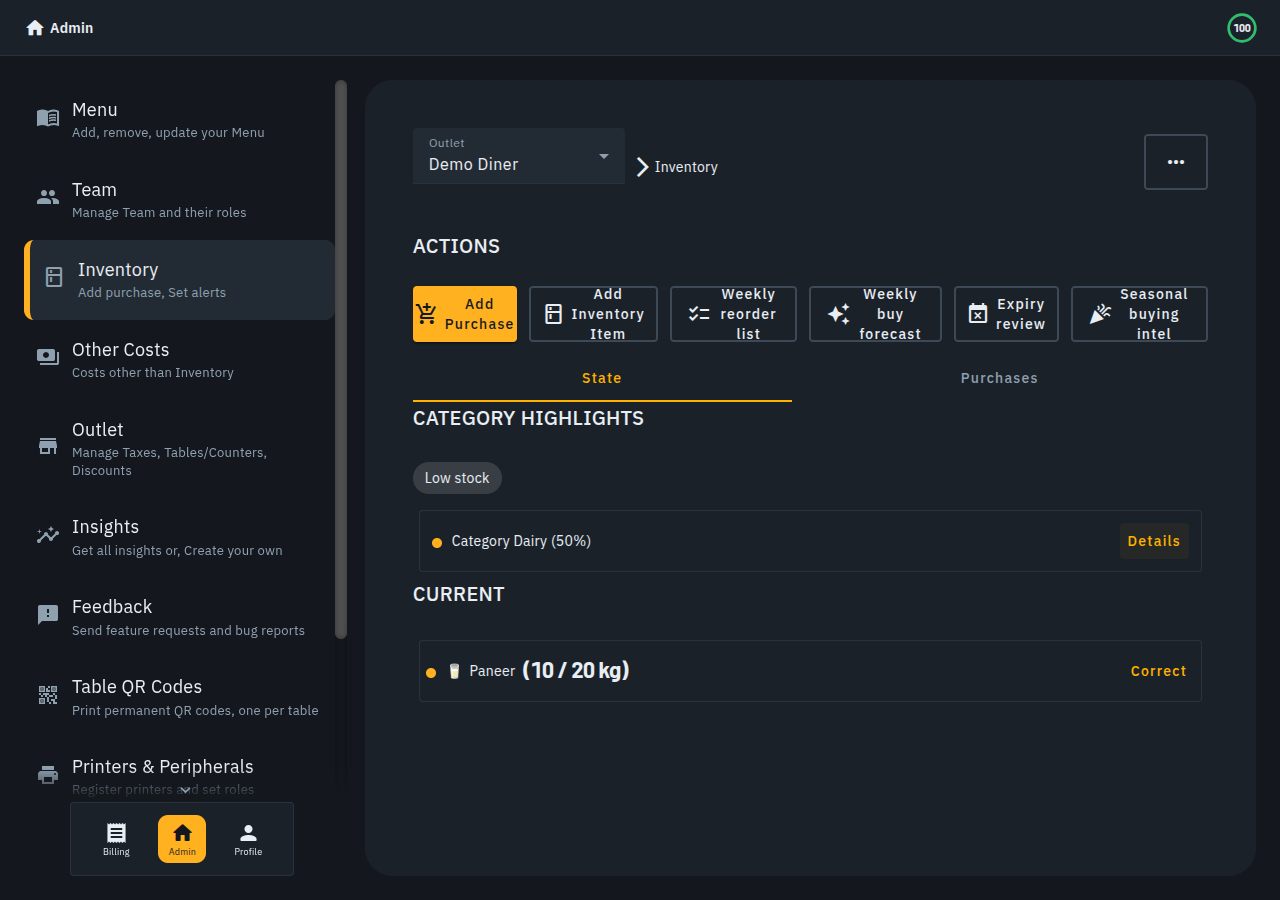Click the party popper icon on Seasonal buying intel

(1100, 314)
